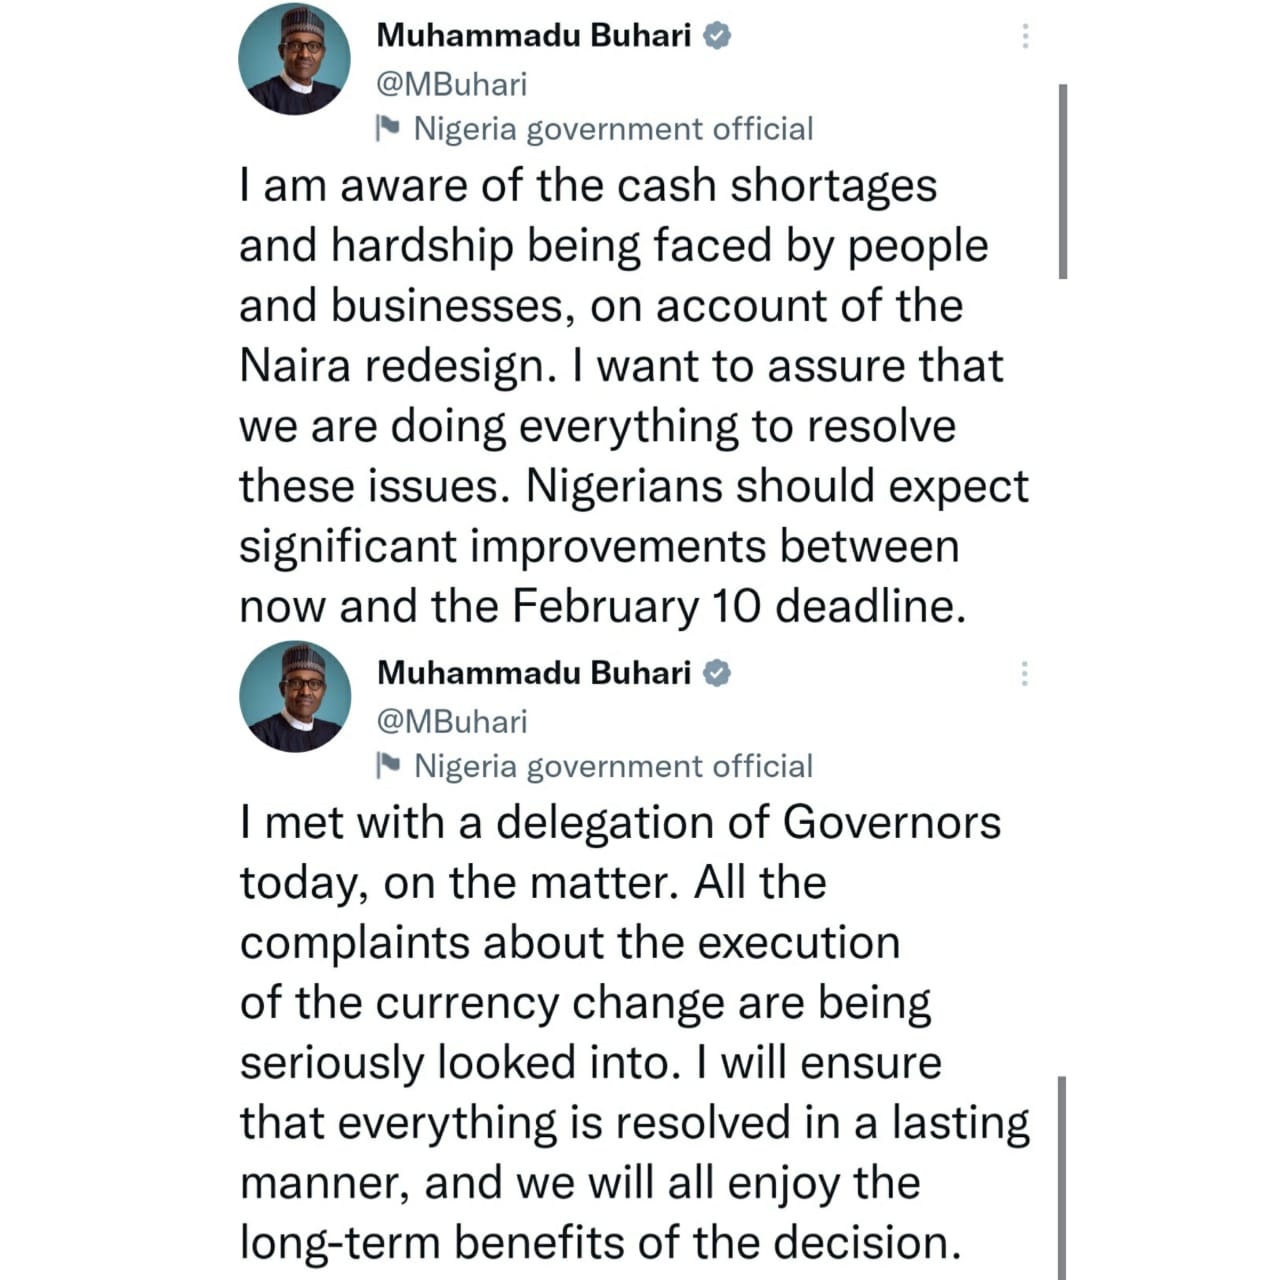Open the profile picture on the second tweet
This screenshot has height=1280, width=1280.
pyautogui.click(x=295, y=696)
